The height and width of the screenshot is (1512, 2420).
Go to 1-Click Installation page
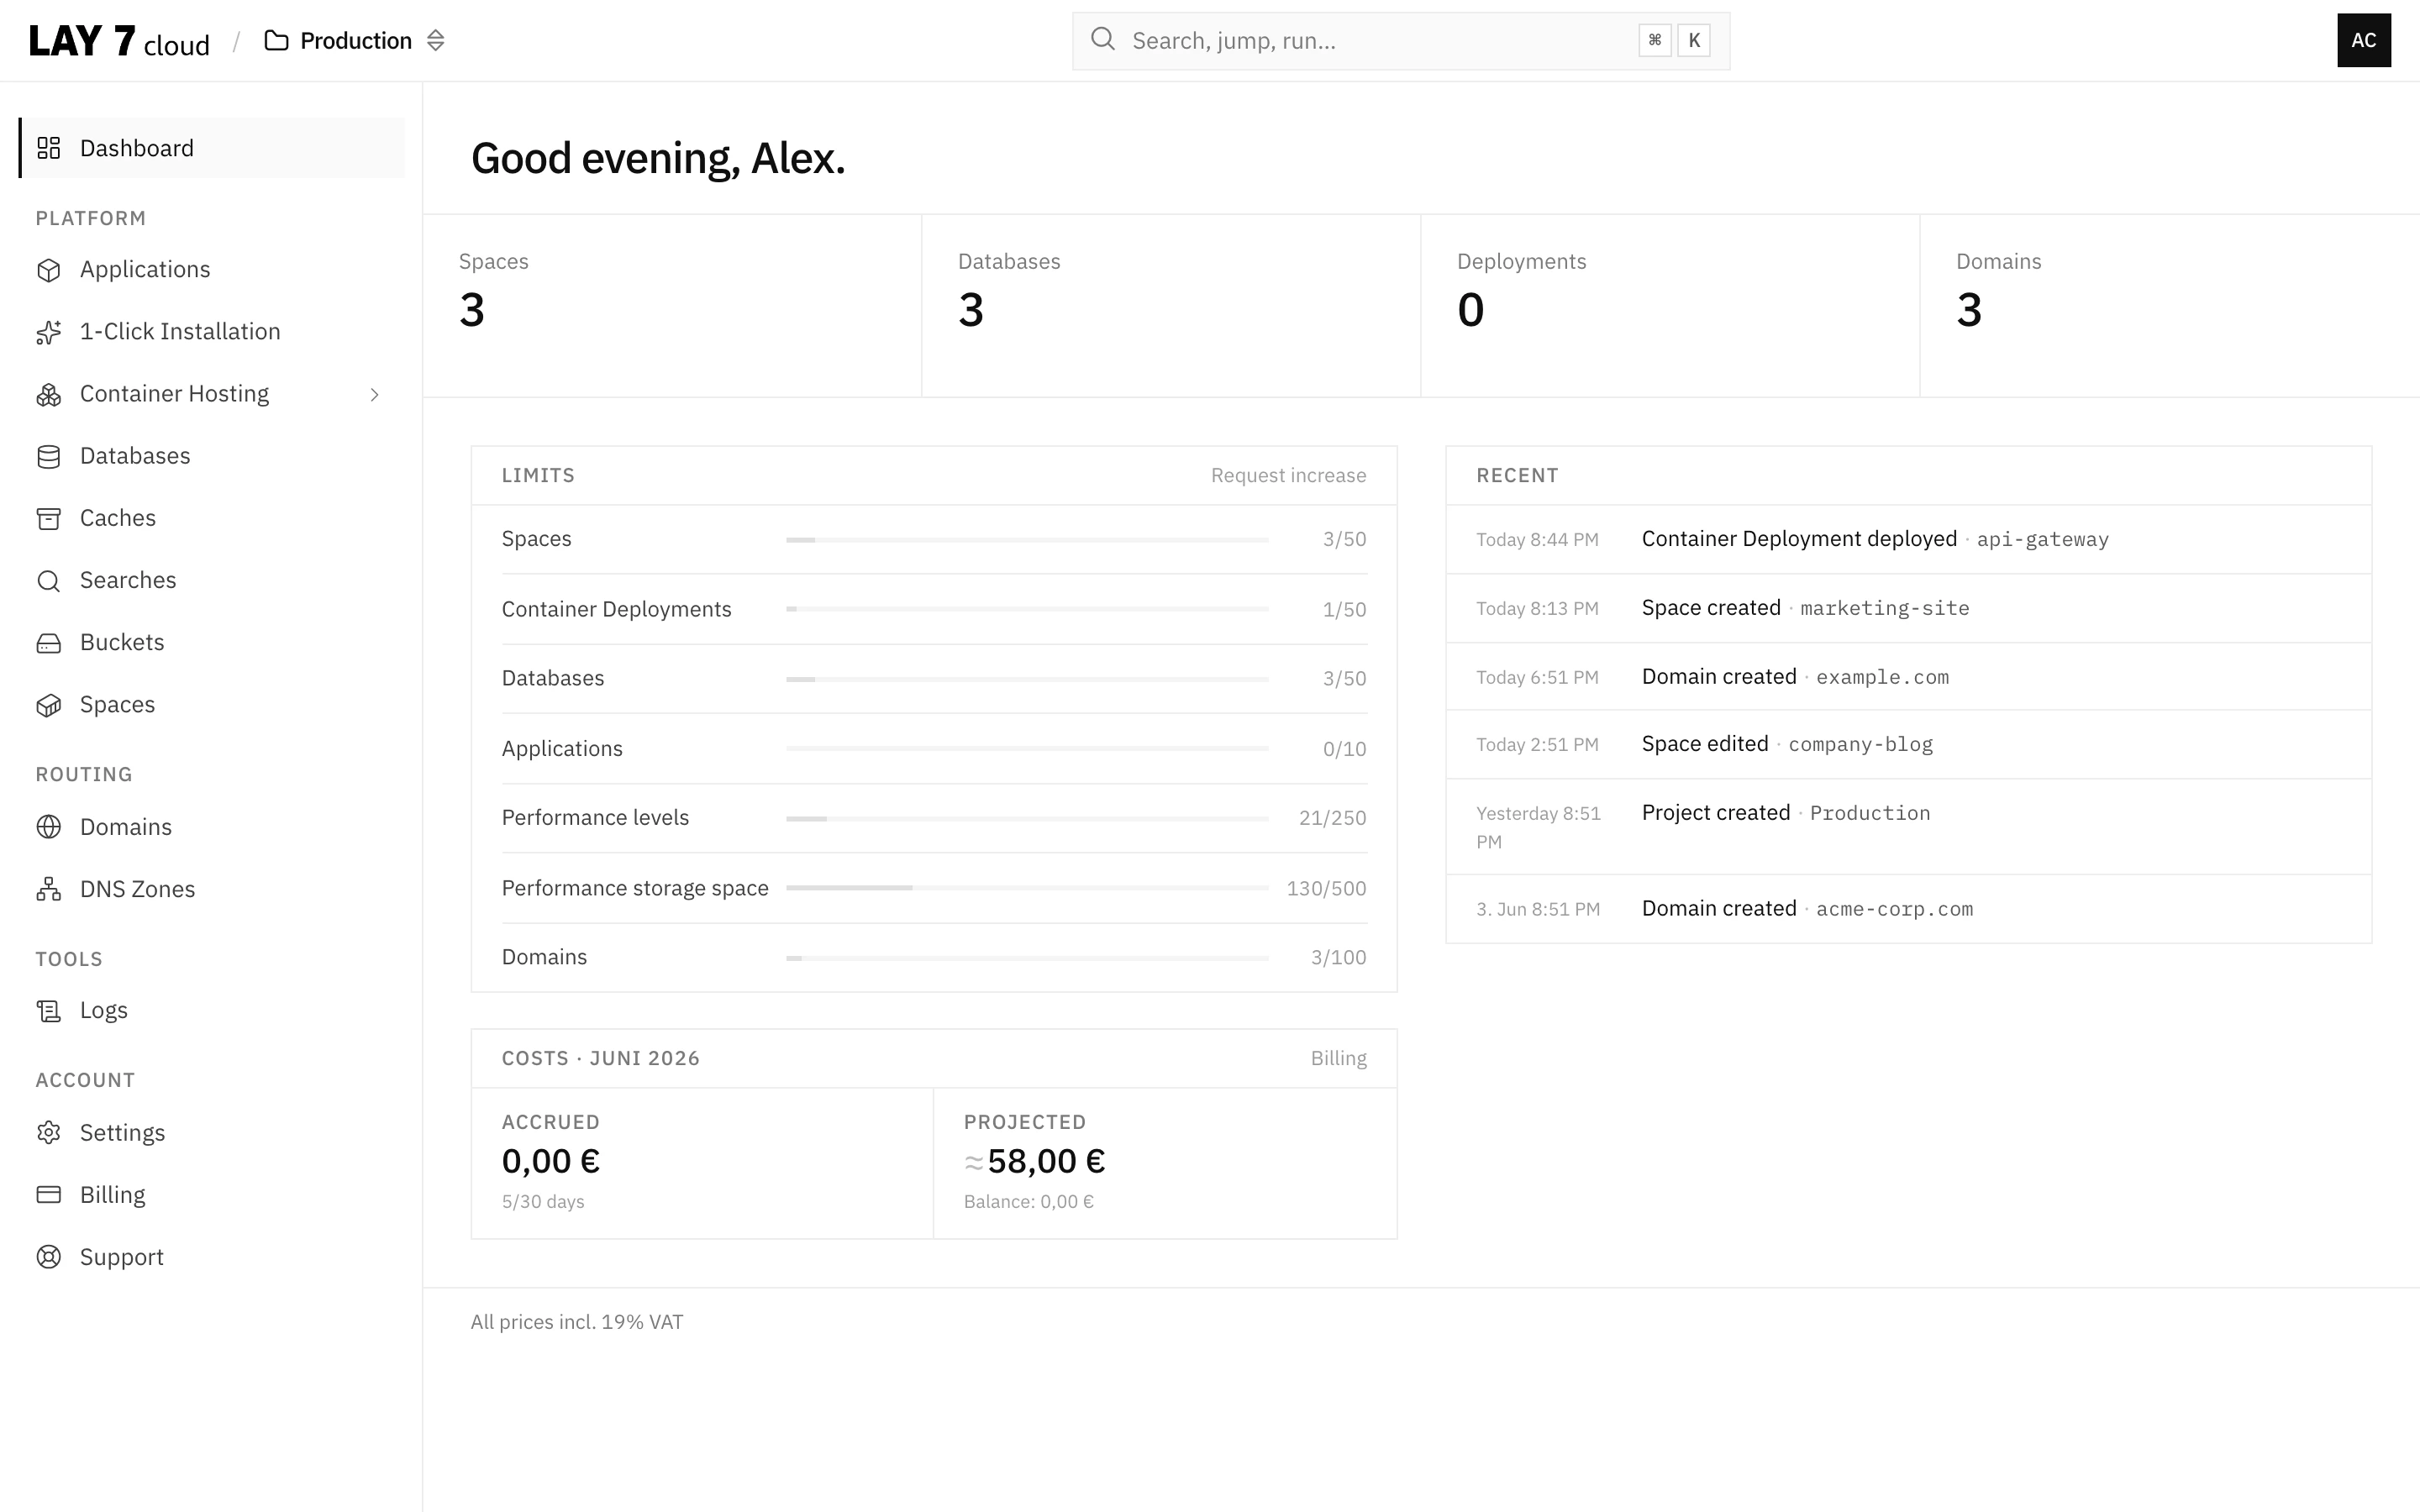[211, 332]
